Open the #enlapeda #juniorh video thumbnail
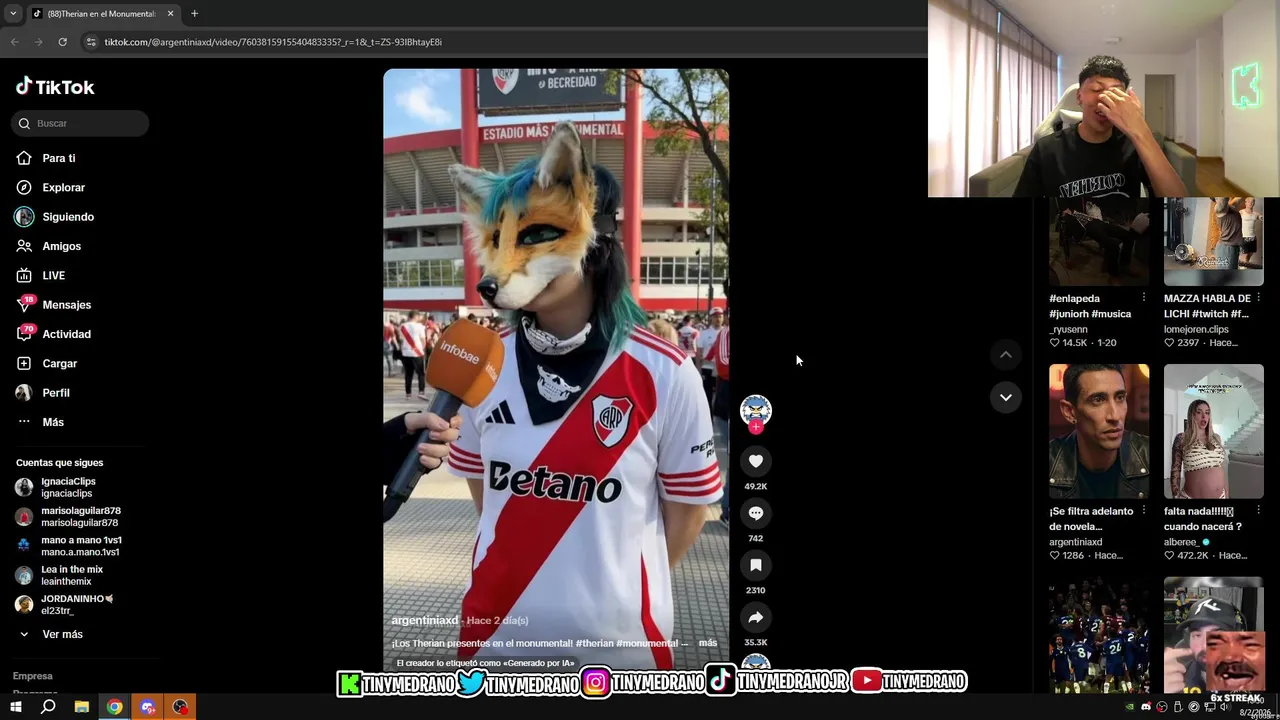 pos(1099,241)
